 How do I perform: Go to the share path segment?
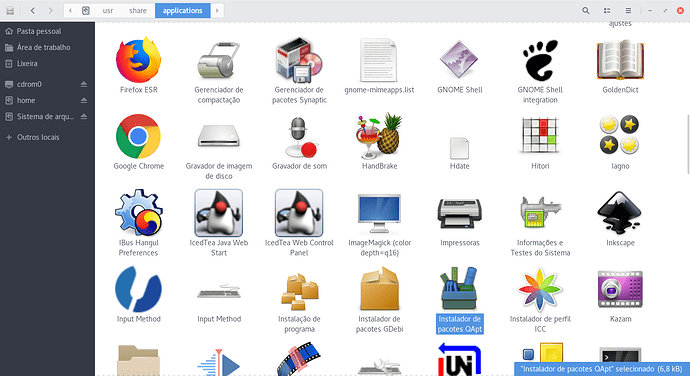pyautogui.click(x=138, y=11)
